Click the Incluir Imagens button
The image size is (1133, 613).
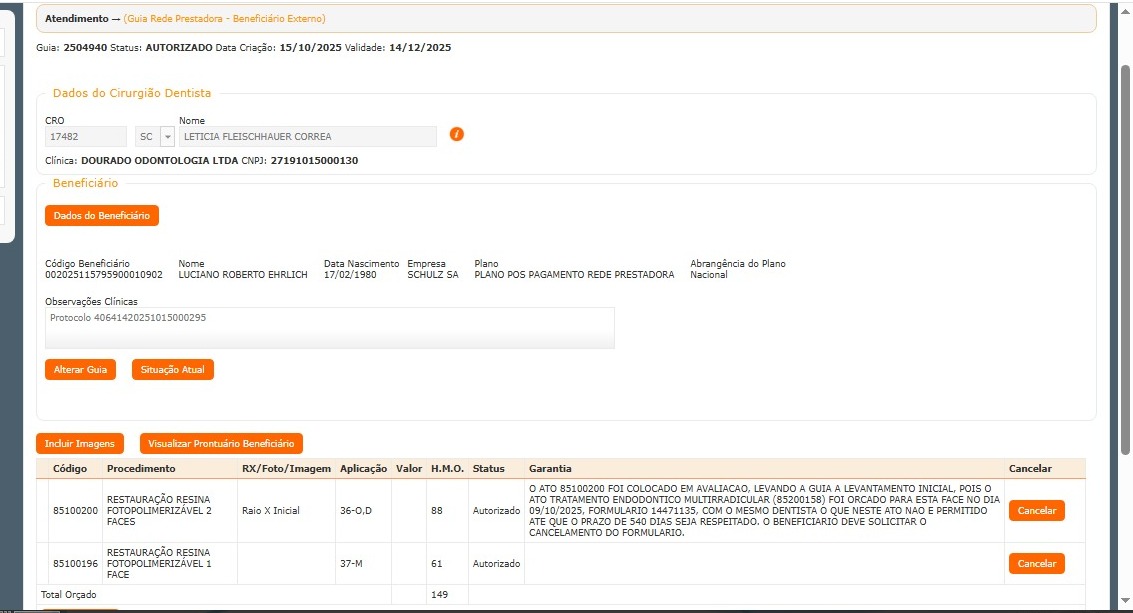click(x=80, y=443)
